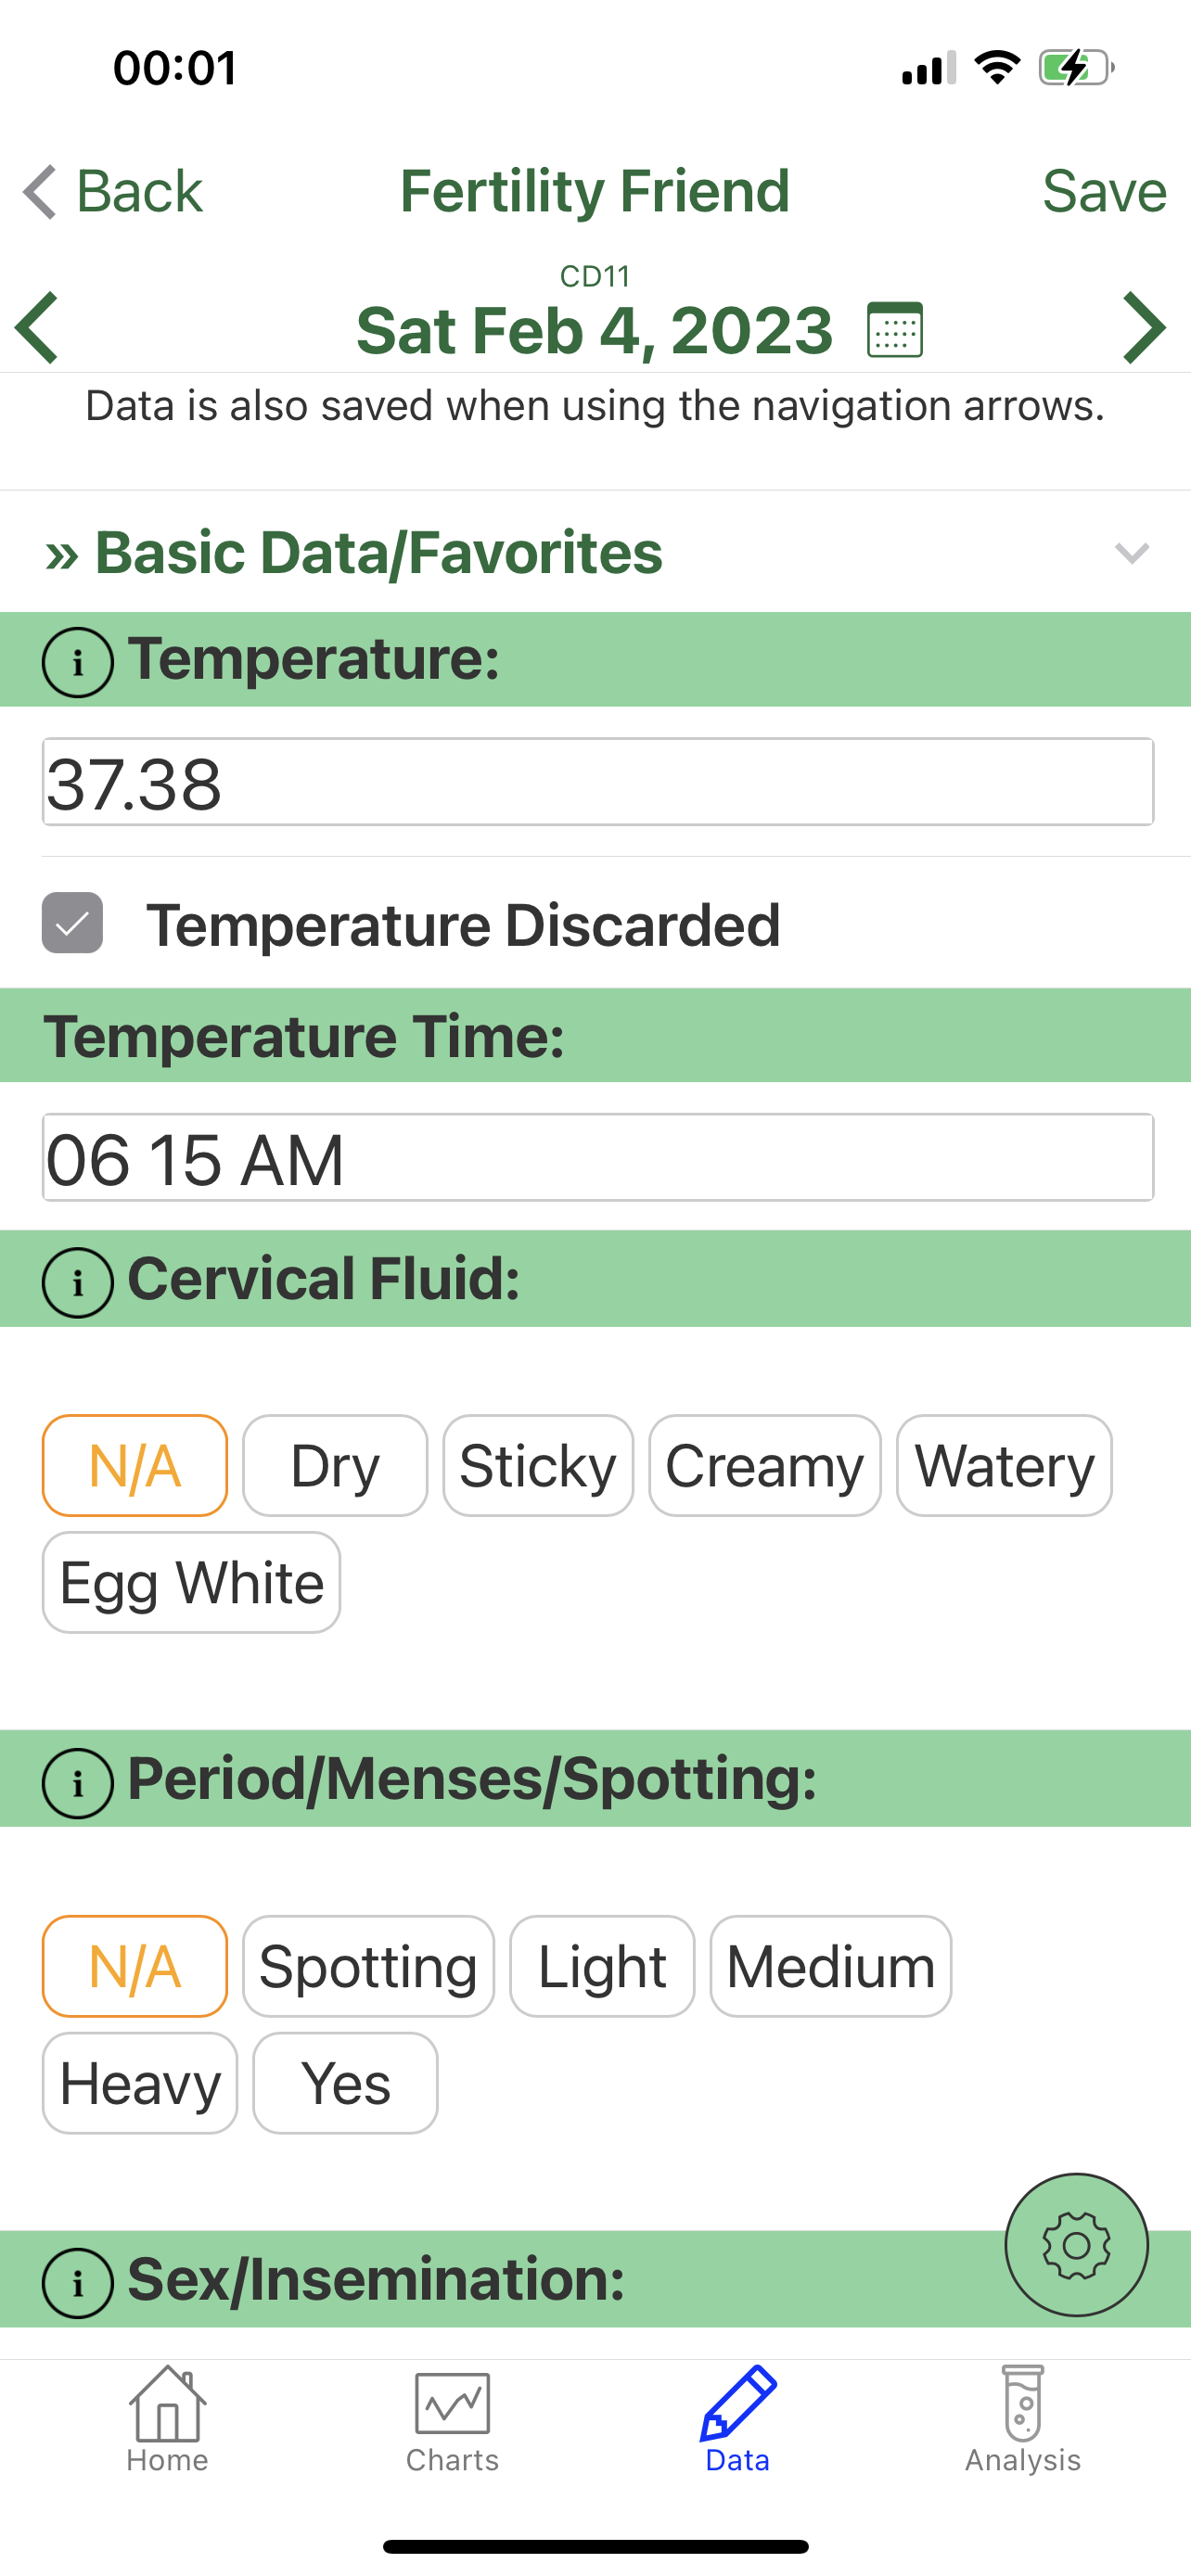Open the Home tab

pyautogui.click(x=167, y=2420)
